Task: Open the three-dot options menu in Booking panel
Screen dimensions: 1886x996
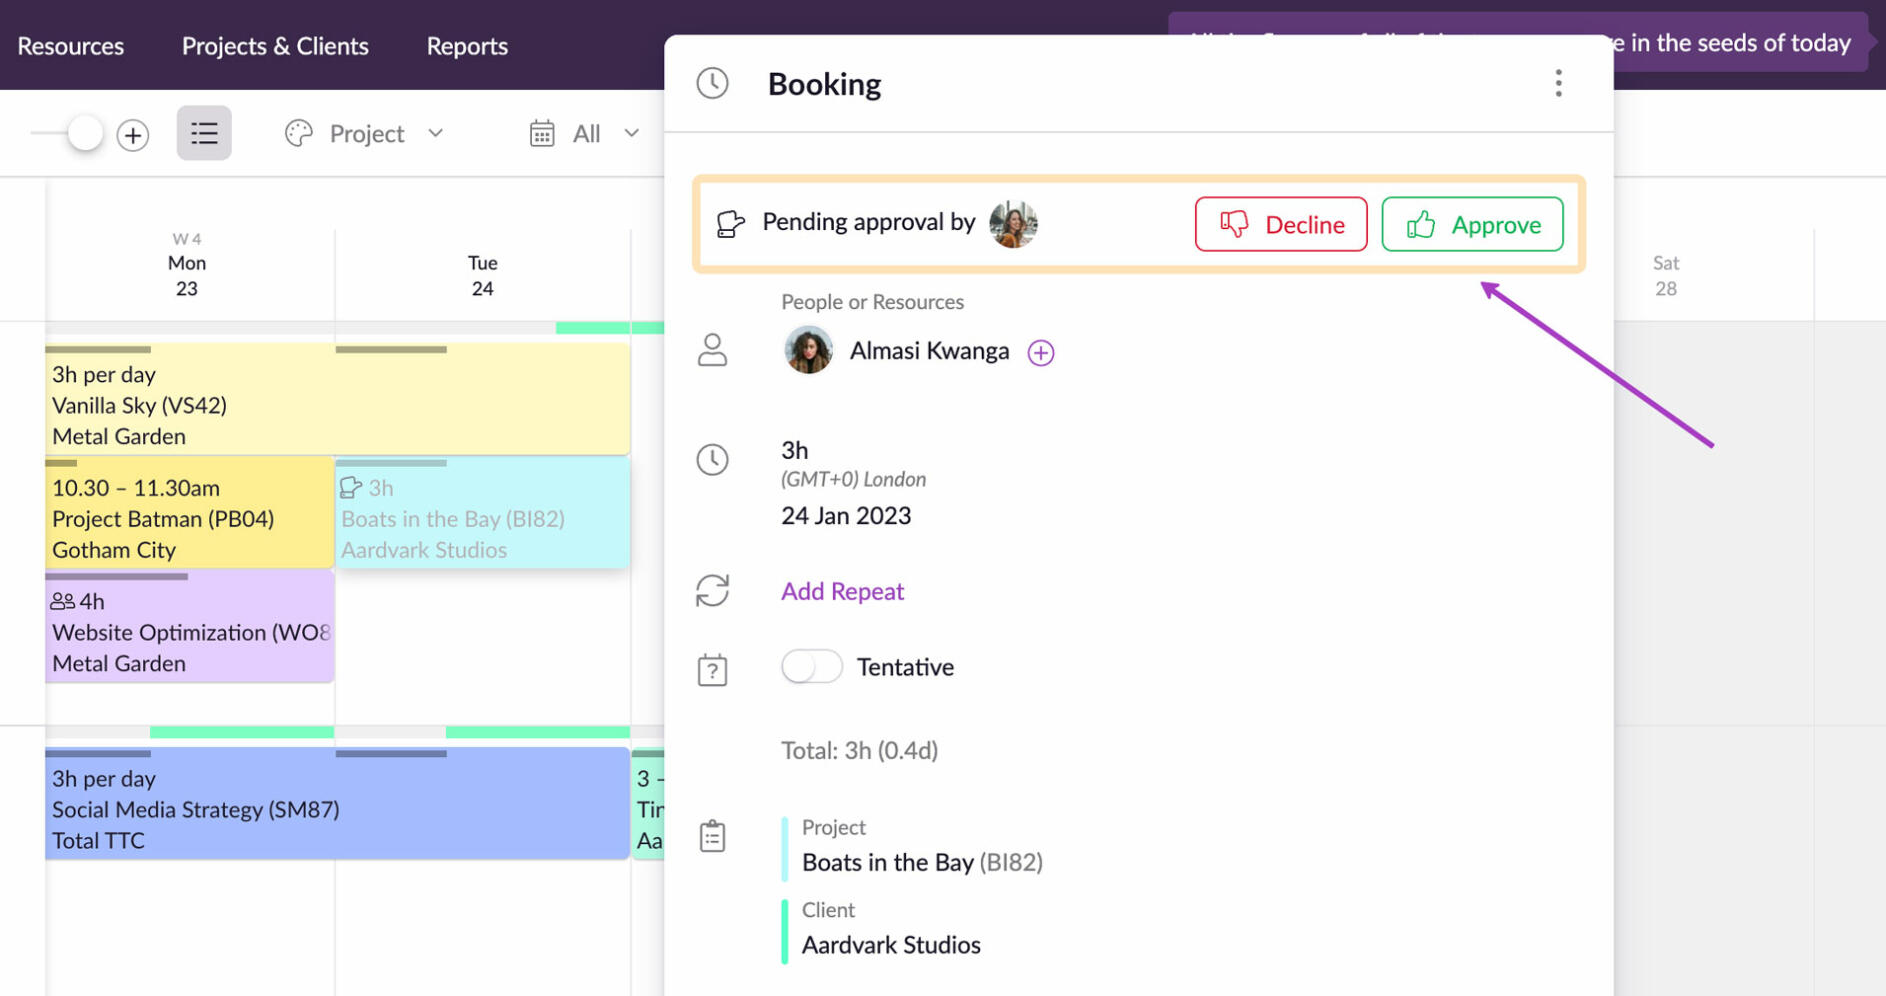Action: coord(1557,84)
